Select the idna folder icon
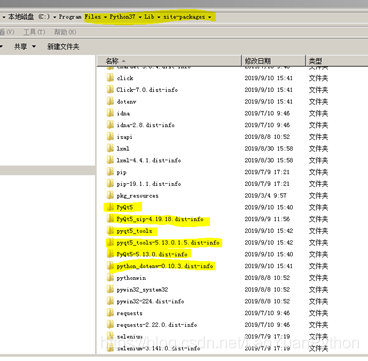This screenshot has height=361, width=368. 110,113
